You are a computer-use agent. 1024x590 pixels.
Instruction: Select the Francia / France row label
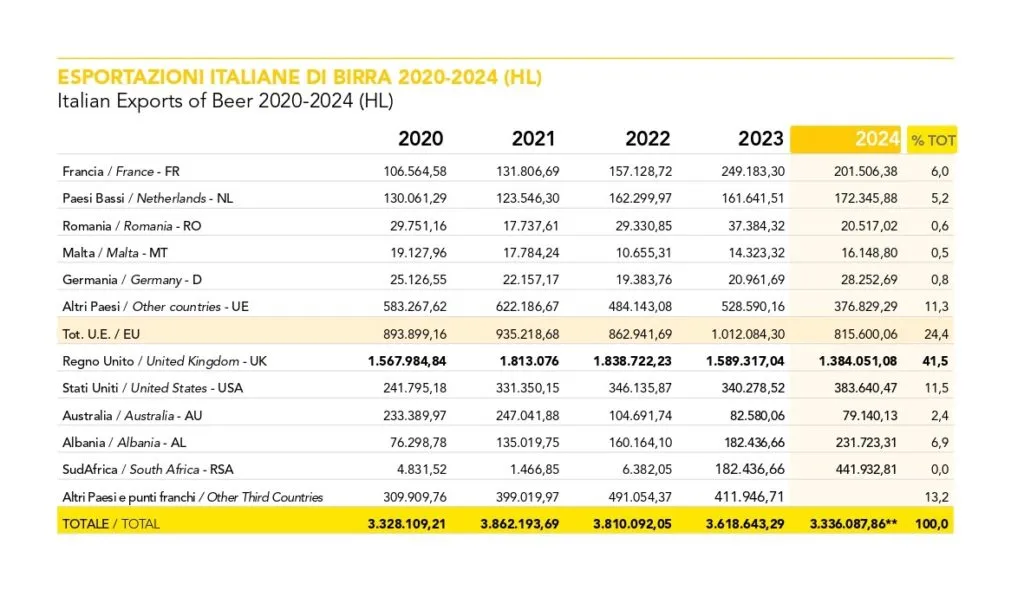pos(120,171)
